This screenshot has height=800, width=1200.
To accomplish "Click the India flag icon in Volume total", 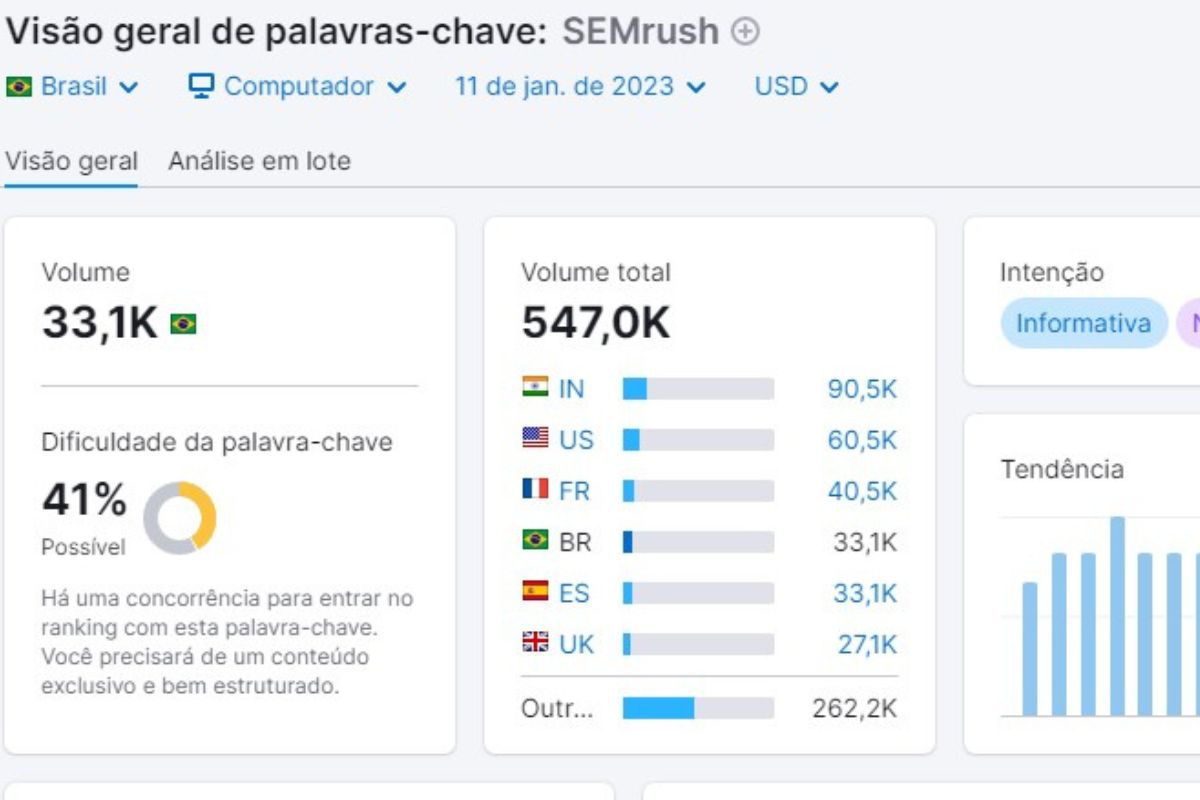I will click(x=536, y=389).
